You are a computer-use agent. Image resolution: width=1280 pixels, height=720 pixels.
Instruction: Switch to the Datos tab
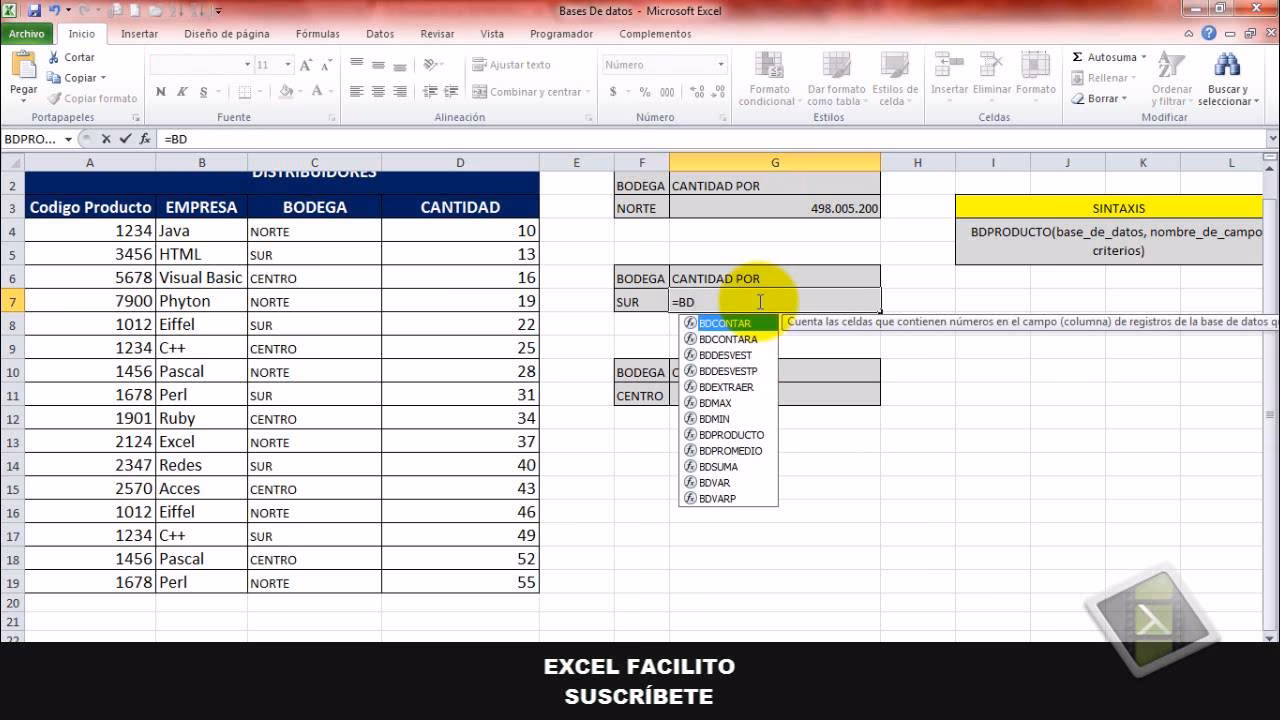coord(380,34)
